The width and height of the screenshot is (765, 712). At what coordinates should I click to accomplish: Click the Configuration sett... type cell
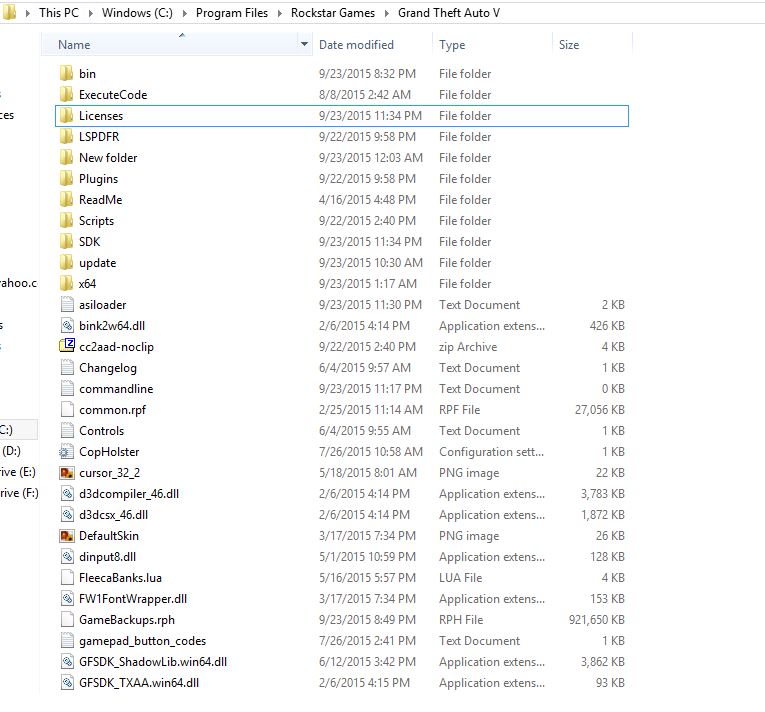[491, 451]
